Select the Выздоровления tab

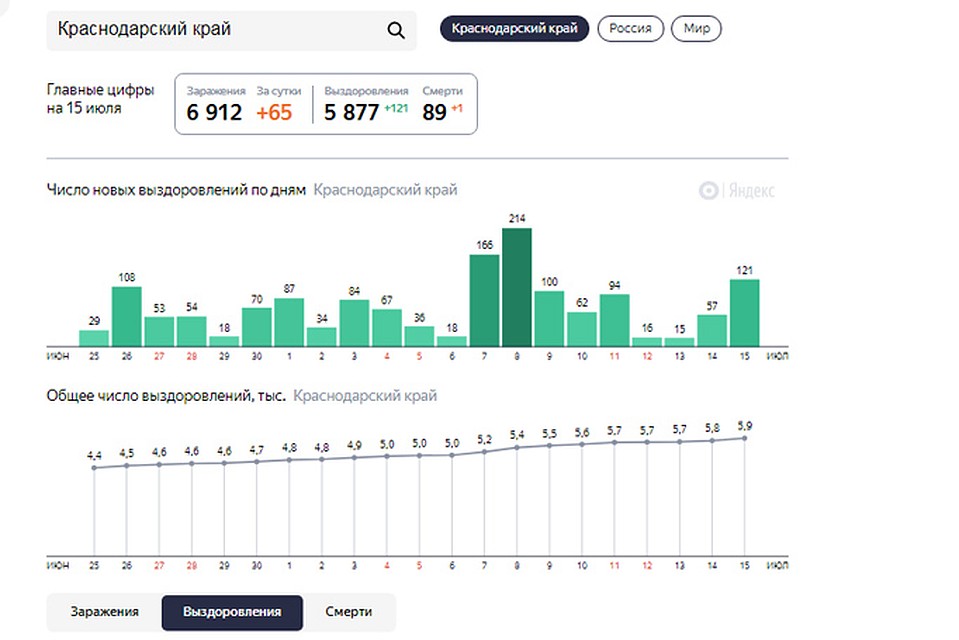(232, 612)
